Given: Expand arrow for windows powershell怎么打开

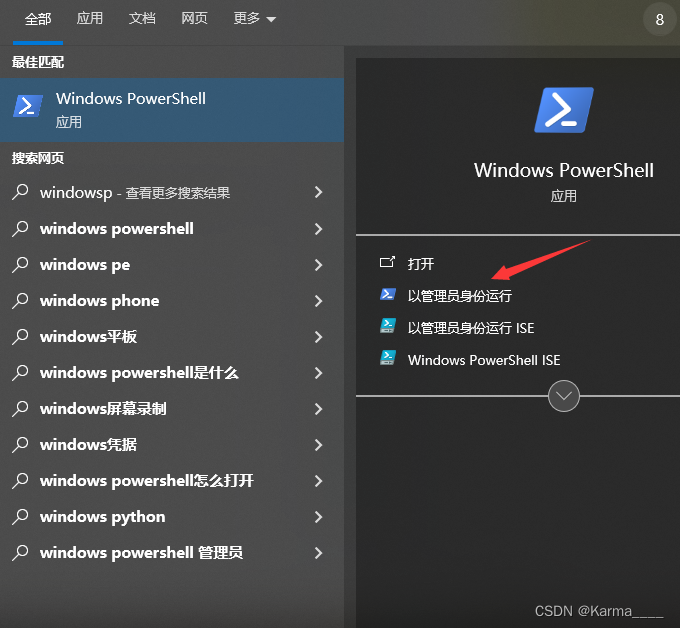Looking at the screenshot, I should click(318, 481).
